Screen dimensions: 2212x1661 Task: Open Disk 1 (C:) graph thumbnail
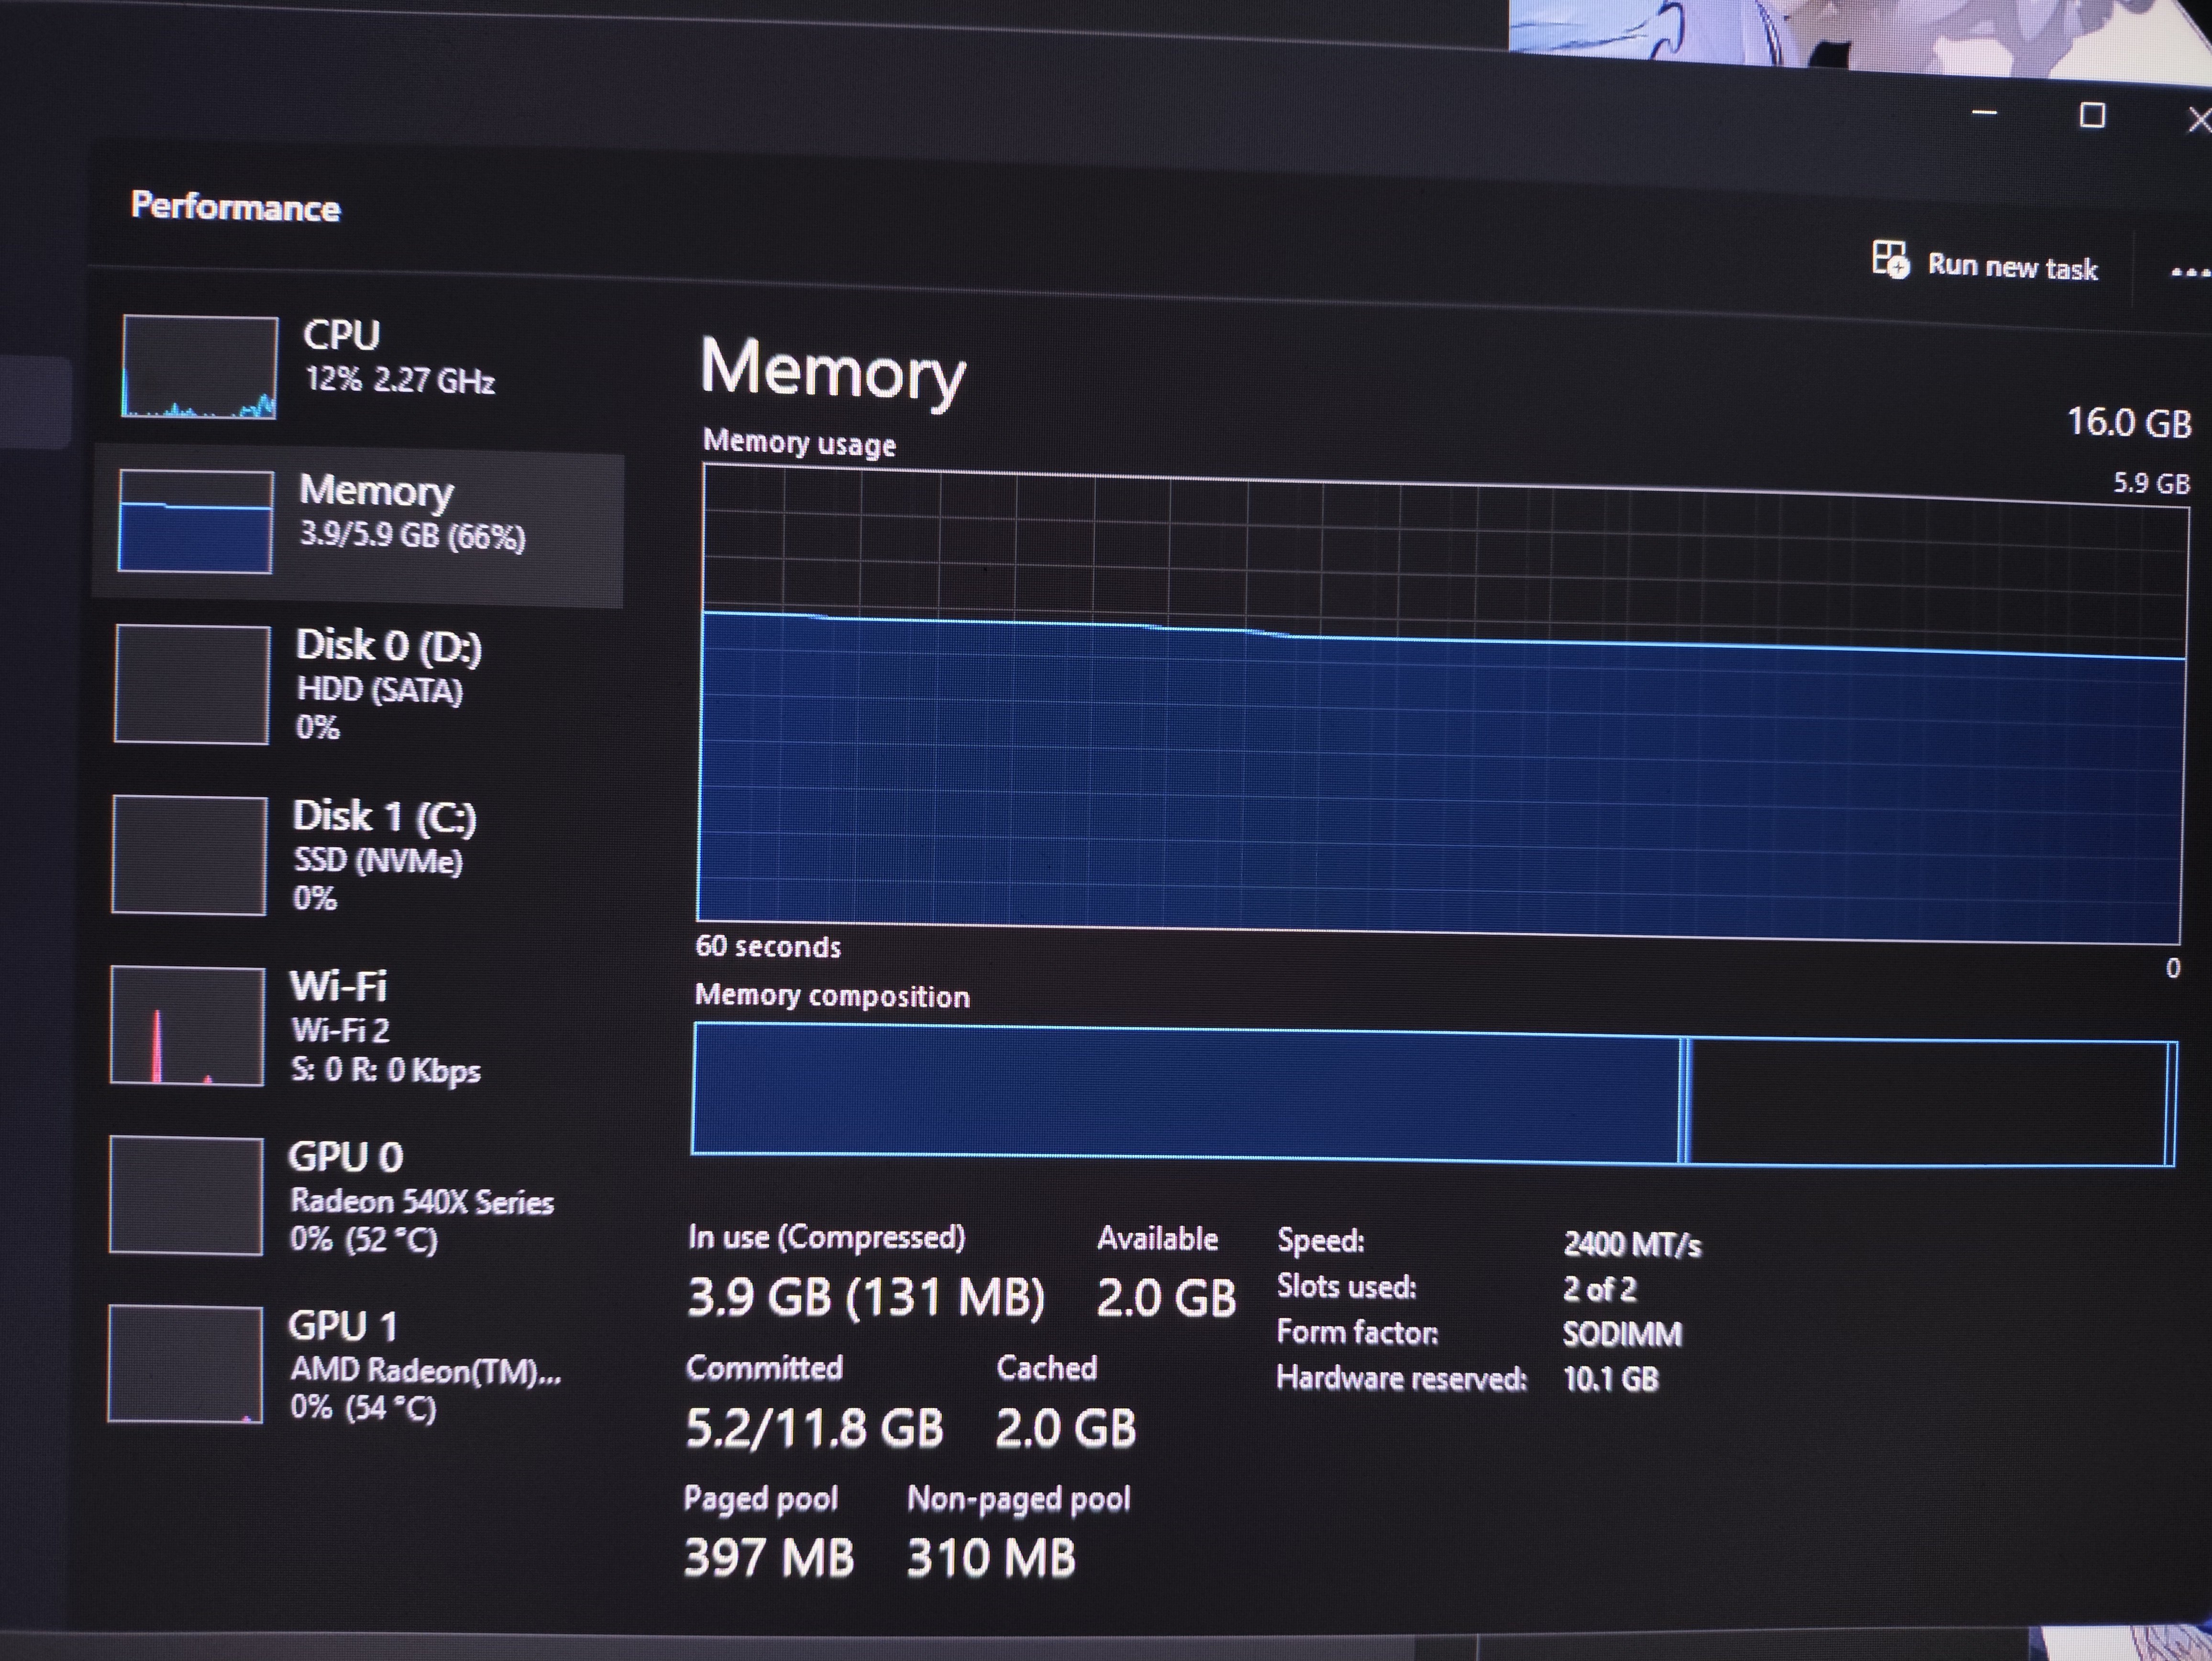pyautogui.click(x=189, y=855)
